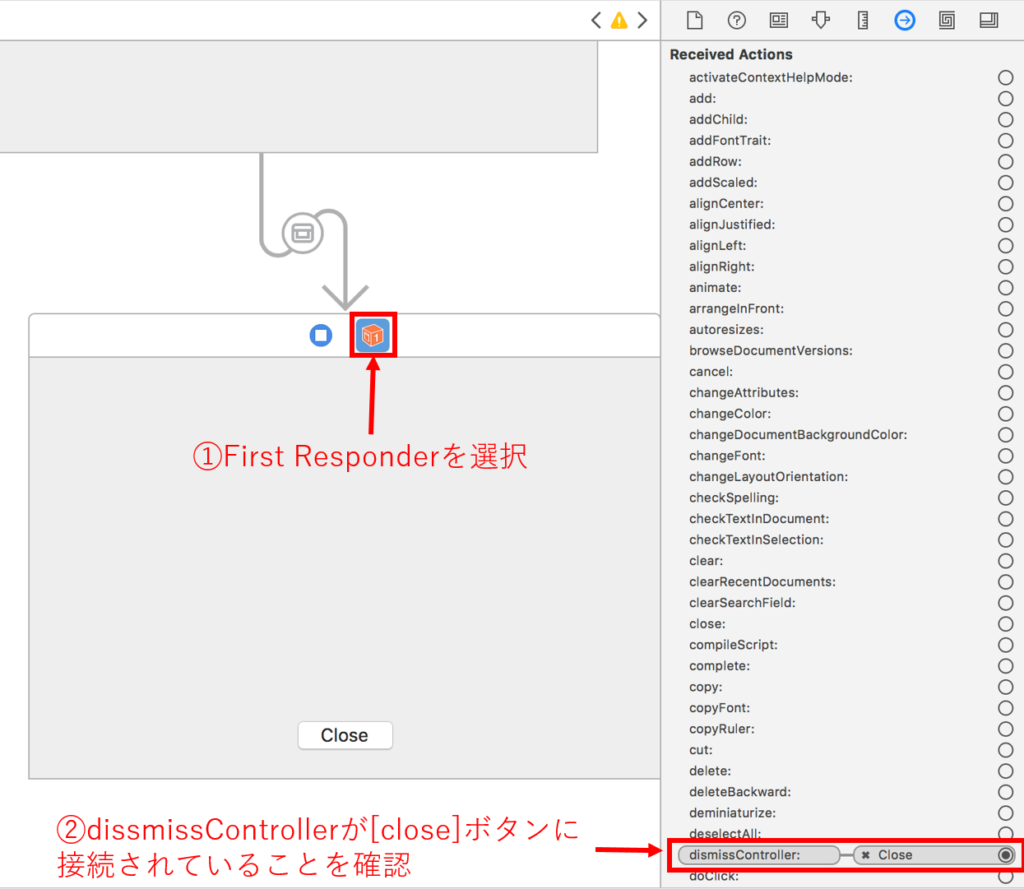
Task: Click the yellow warning issue indicator
Action: tap(619, 20)
